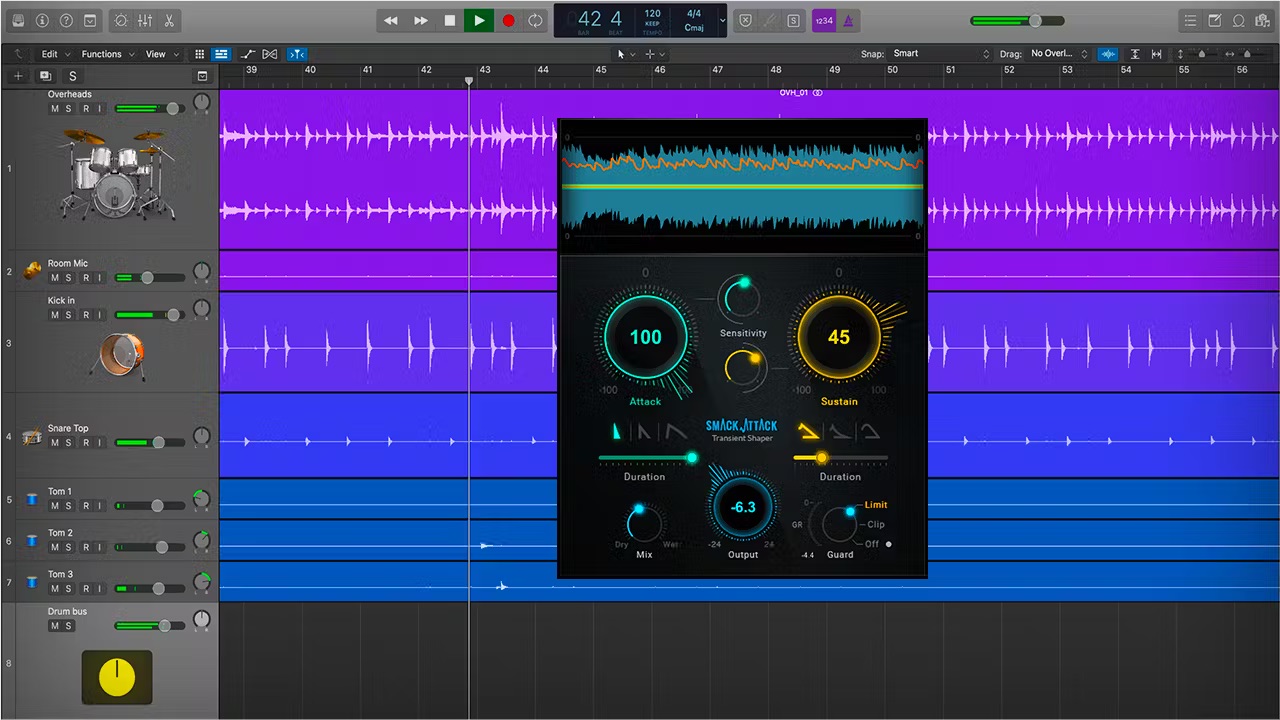
Task: Open the Inspector info icon
Action: pyautogui.click(x=42, y=20)
